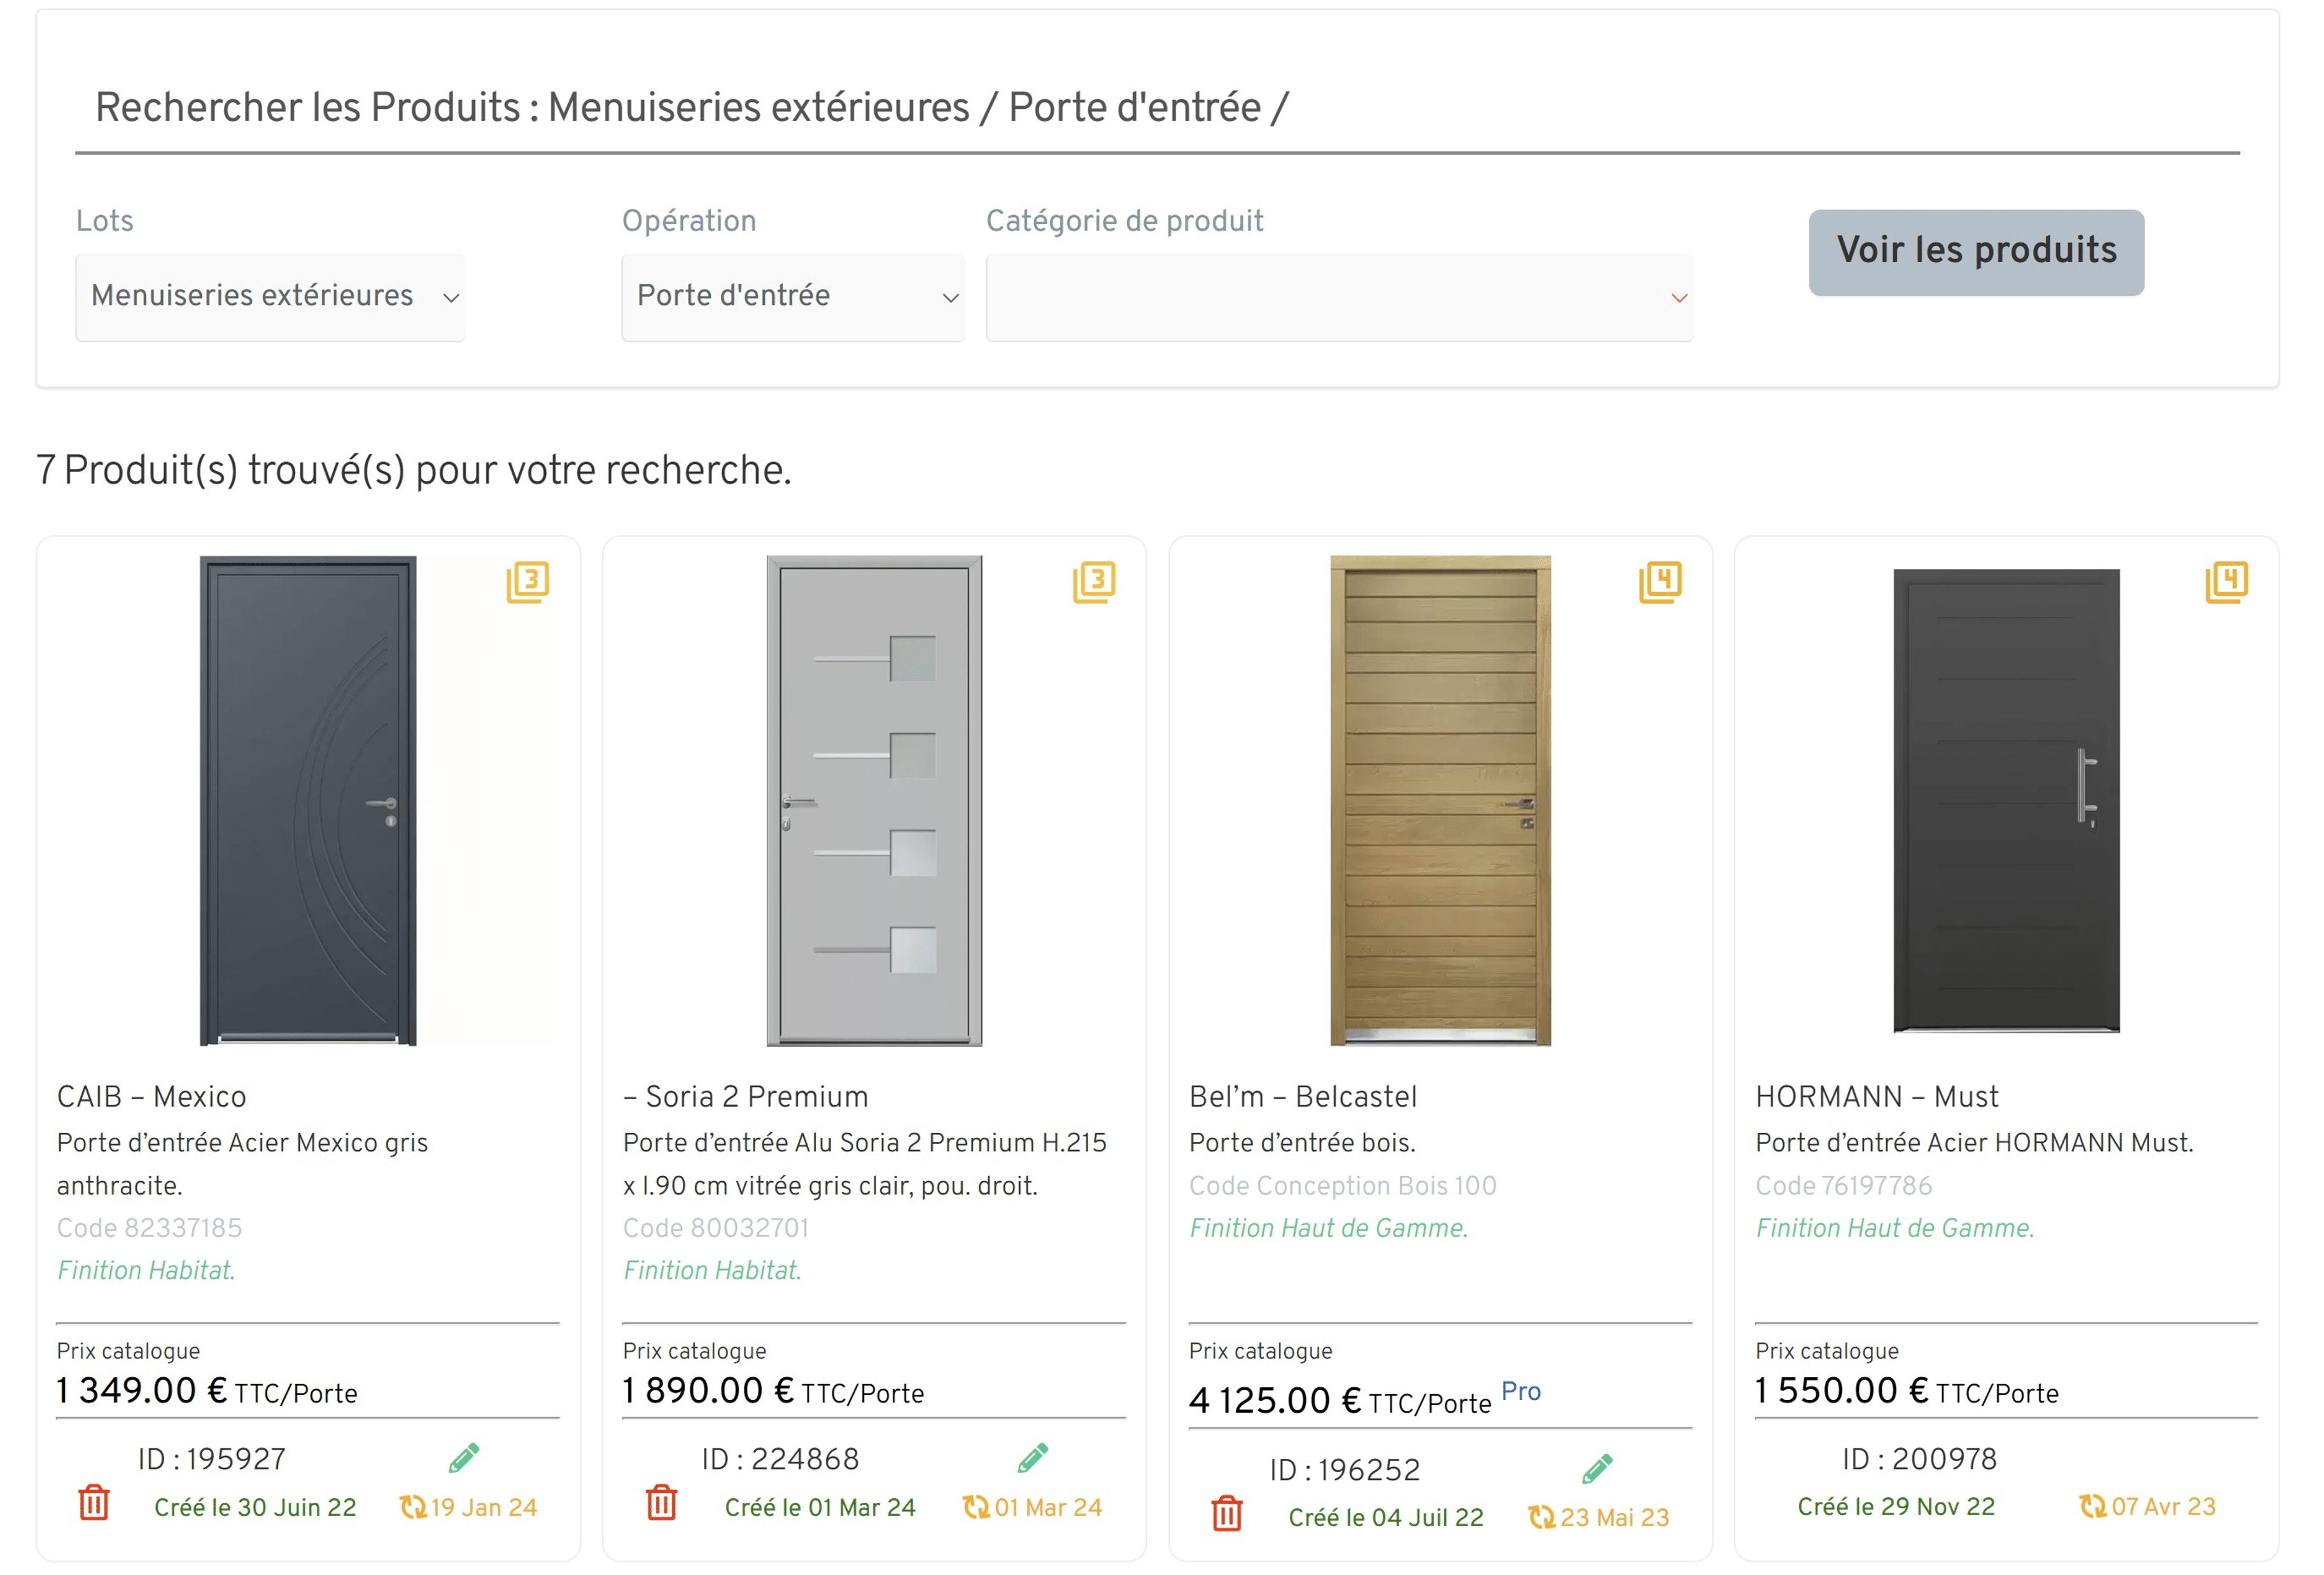Image resolution: width=2324 pixels, height=1575 pixels.
Task: Click gallery count icon on Bel'm Belcastel
Action: [x=1660, y=581]
